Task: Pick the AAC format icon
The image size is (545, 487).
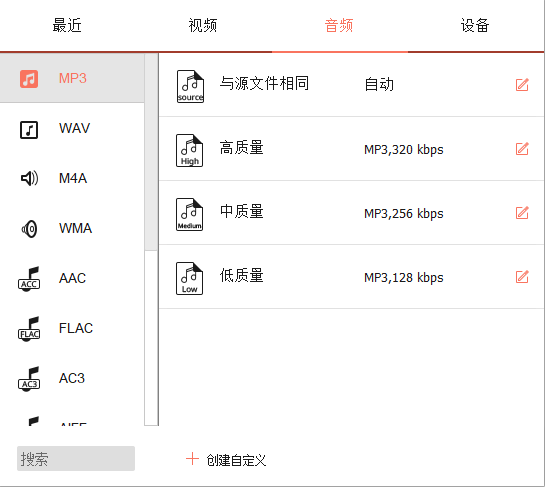Action: [x=29, y=279]
